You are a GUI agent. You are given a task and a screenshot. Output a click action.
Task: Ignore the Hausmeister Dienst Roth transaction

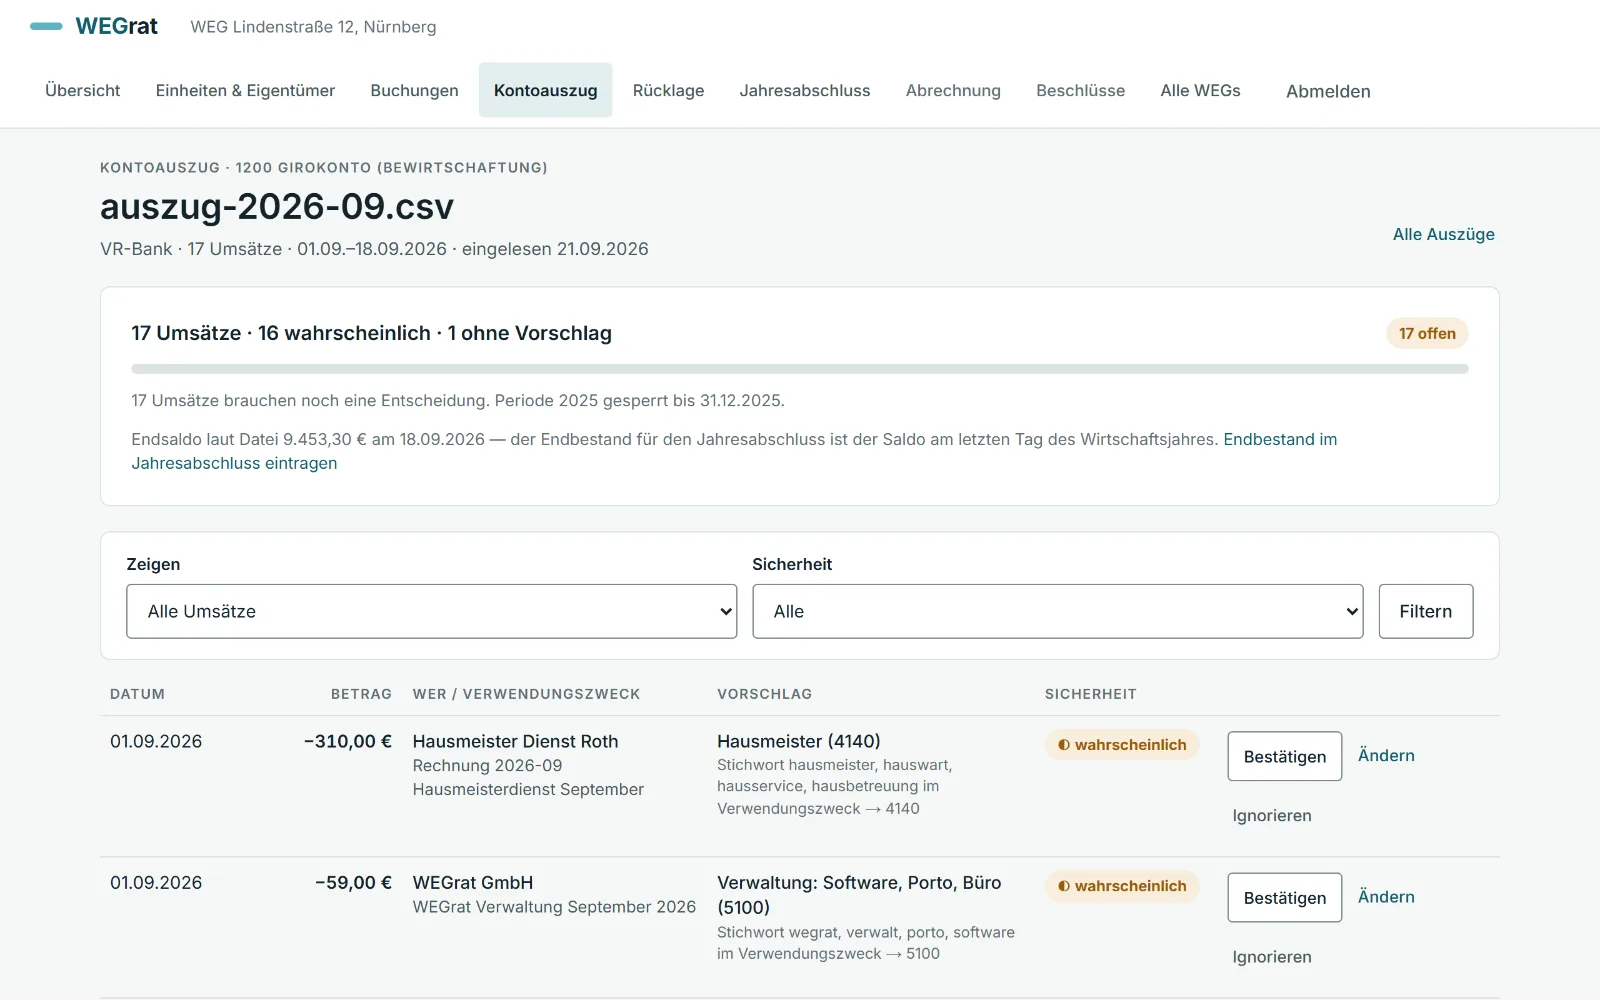click(1272, 815)
